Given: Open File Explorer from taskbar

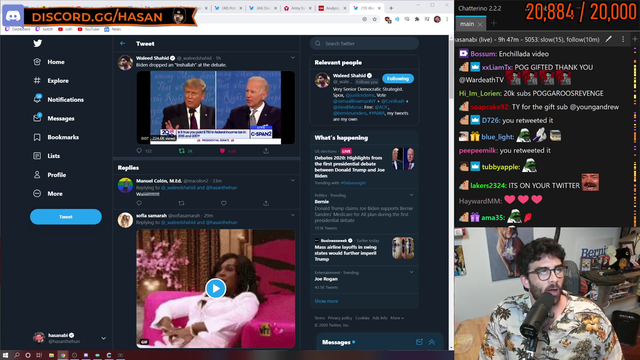Looking at the screenshot, I should point(51,356).
